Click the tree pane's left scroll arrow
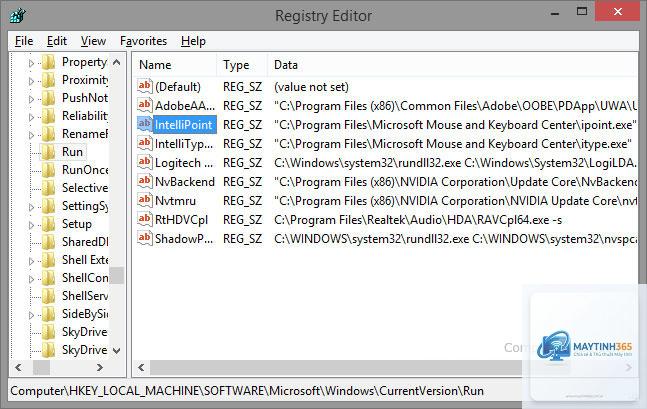 tap(18, 367)
